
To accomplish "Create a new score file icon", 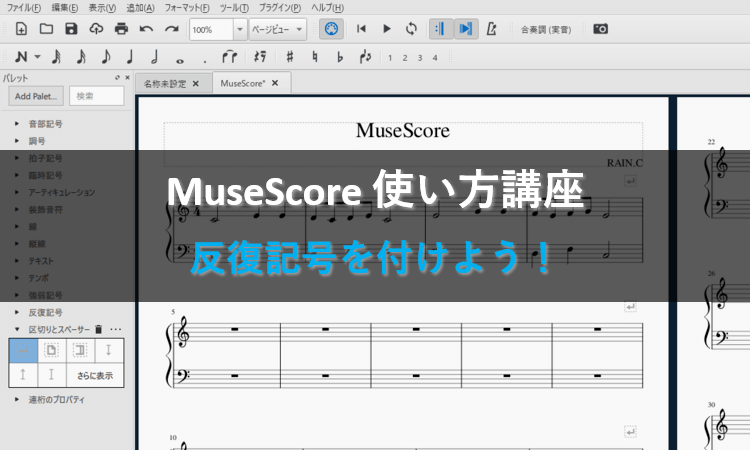I will (21, 29).
